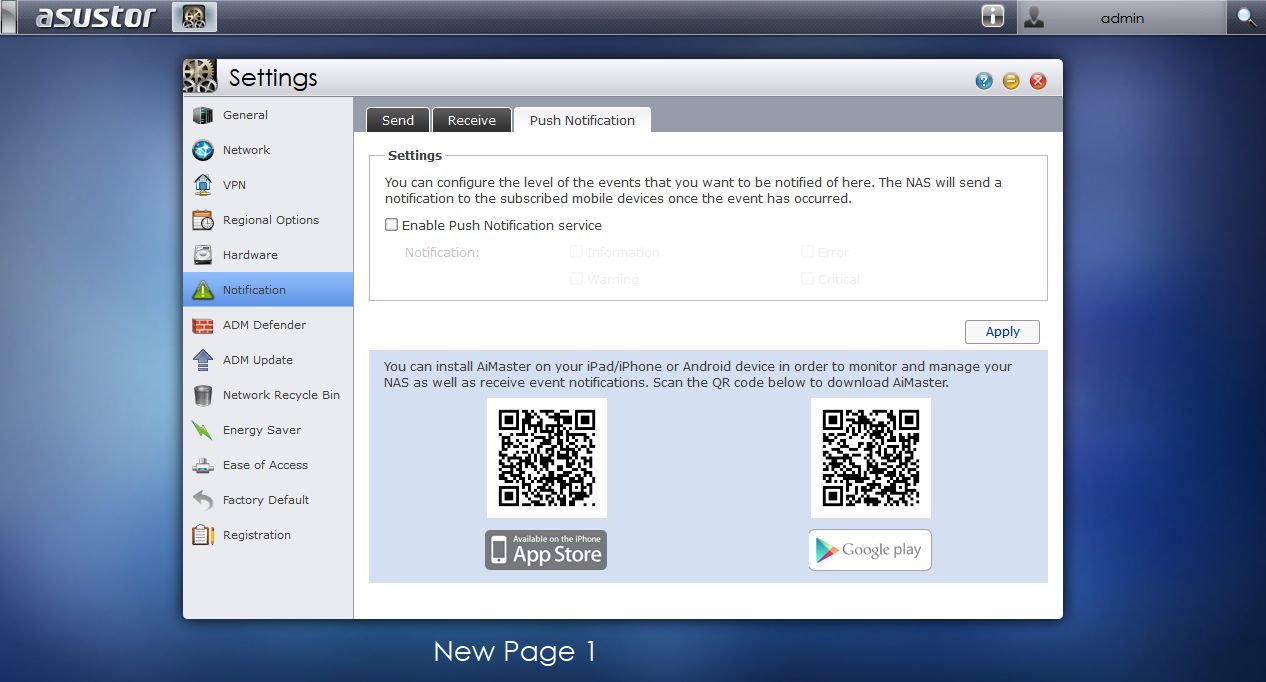Screen dimensions: 1266x682
Task: Switch to the Receive tab
Action: click(x=472, y=120)
